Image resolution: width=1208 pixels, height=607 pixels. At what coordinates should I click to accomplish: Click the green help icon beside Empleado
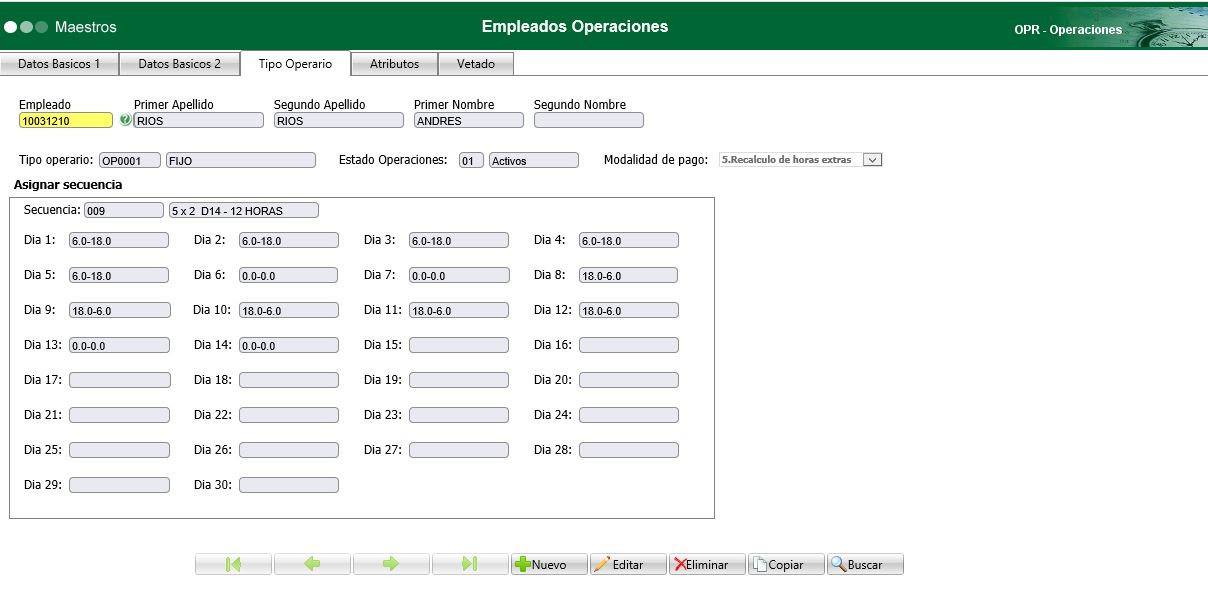[x=125, y=120]
